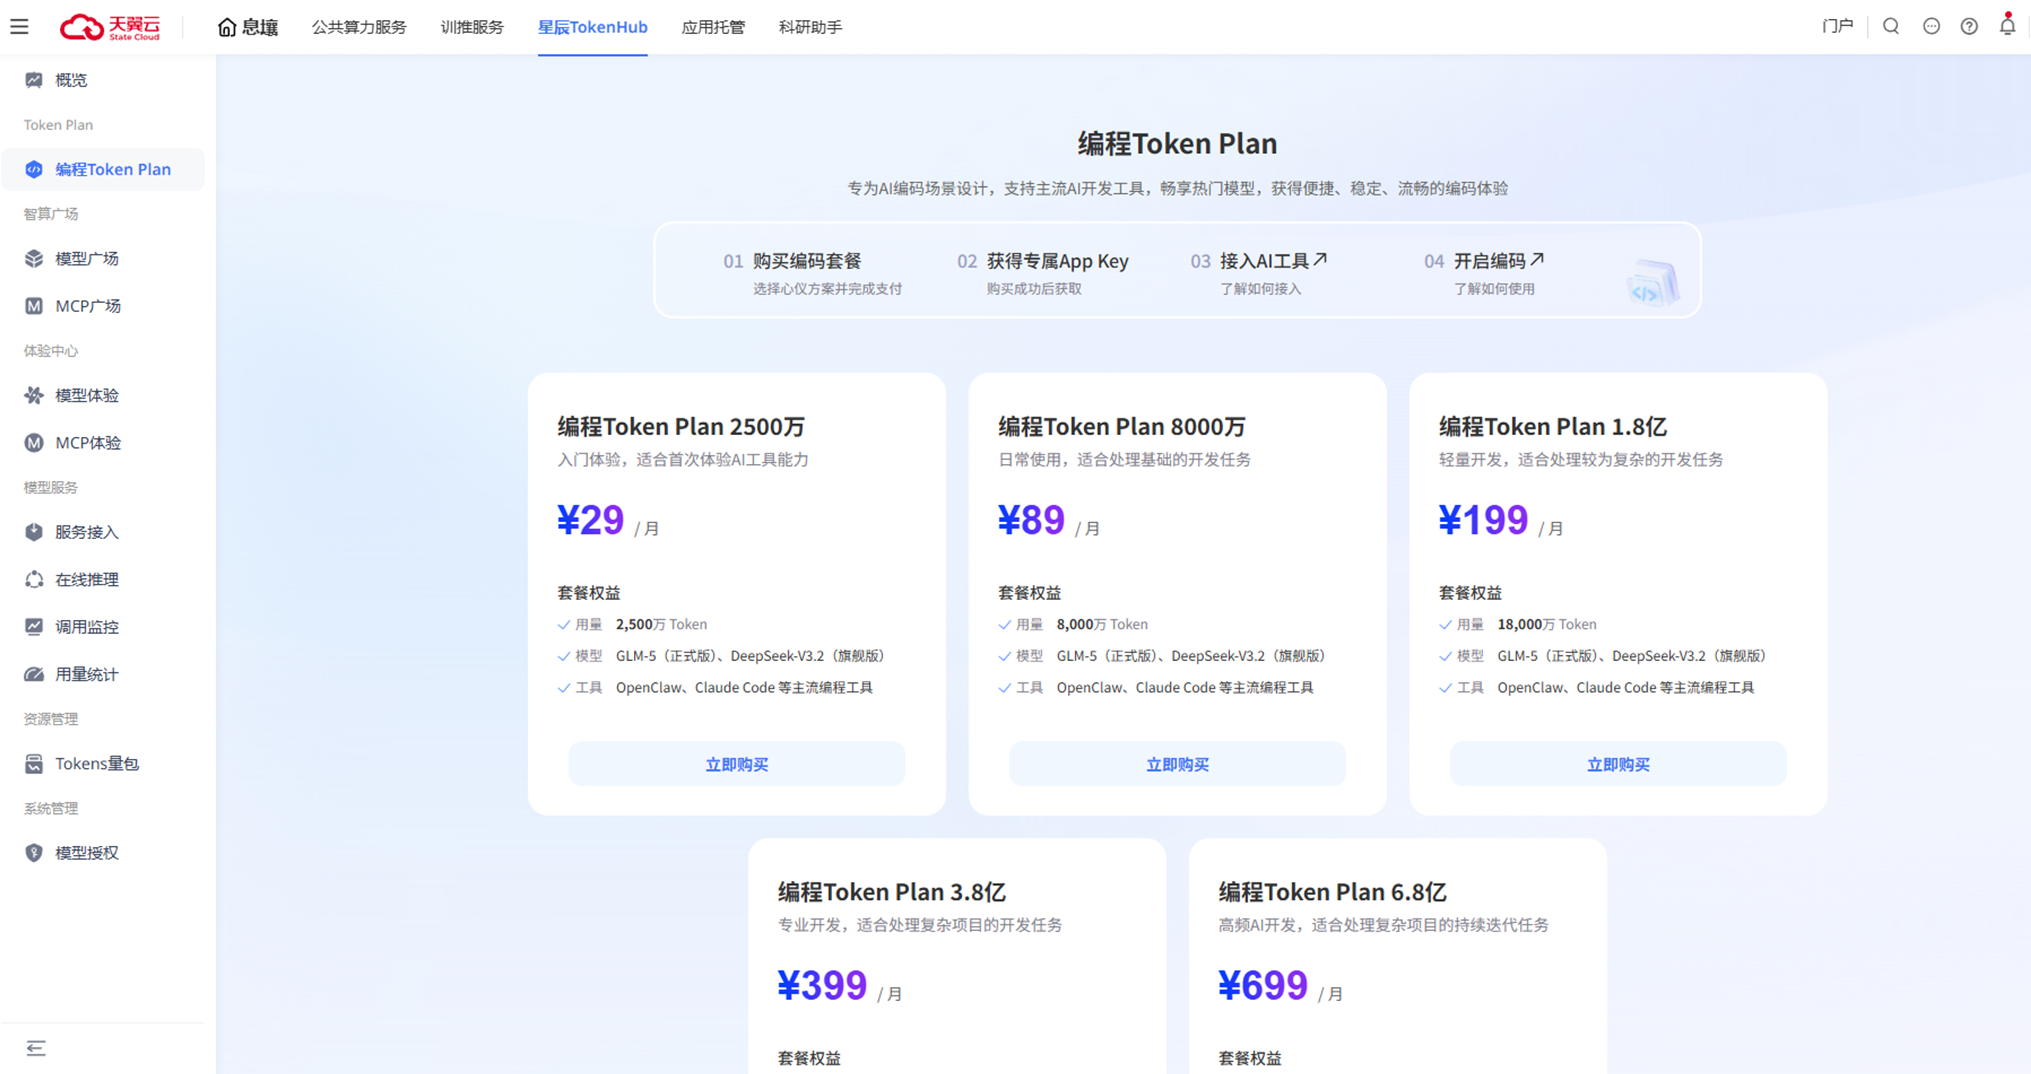The width and height of the screenshot is (2031, 1074).
Task: Click the ¥699 monthly price
Action: [1263, 986]
